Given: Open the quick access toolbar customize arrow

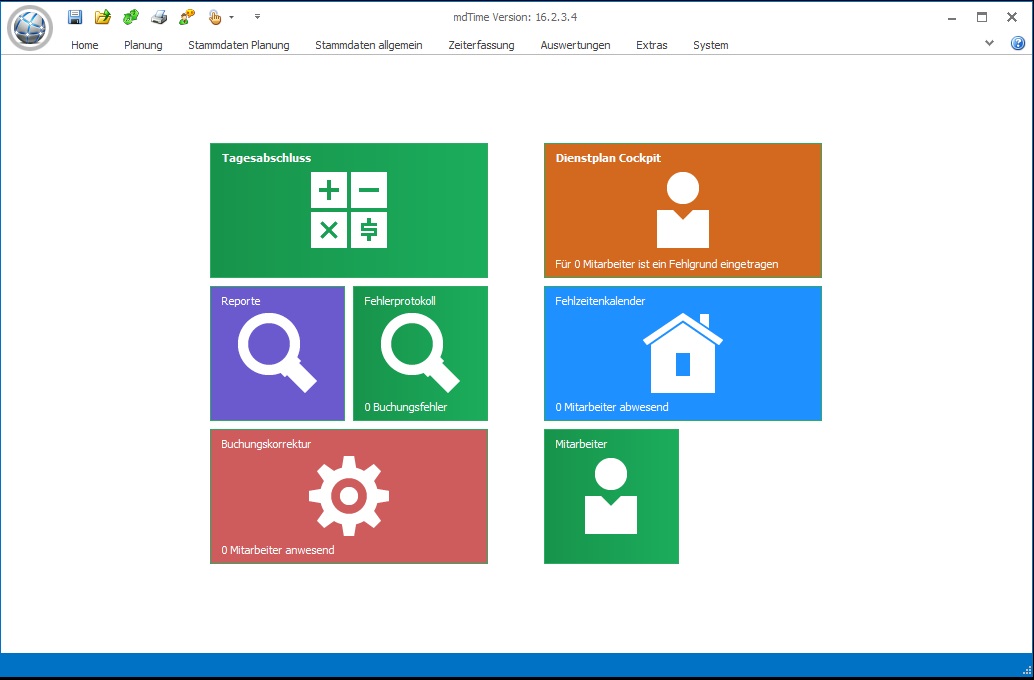Looking at the screenshot, I should (257, 16).
